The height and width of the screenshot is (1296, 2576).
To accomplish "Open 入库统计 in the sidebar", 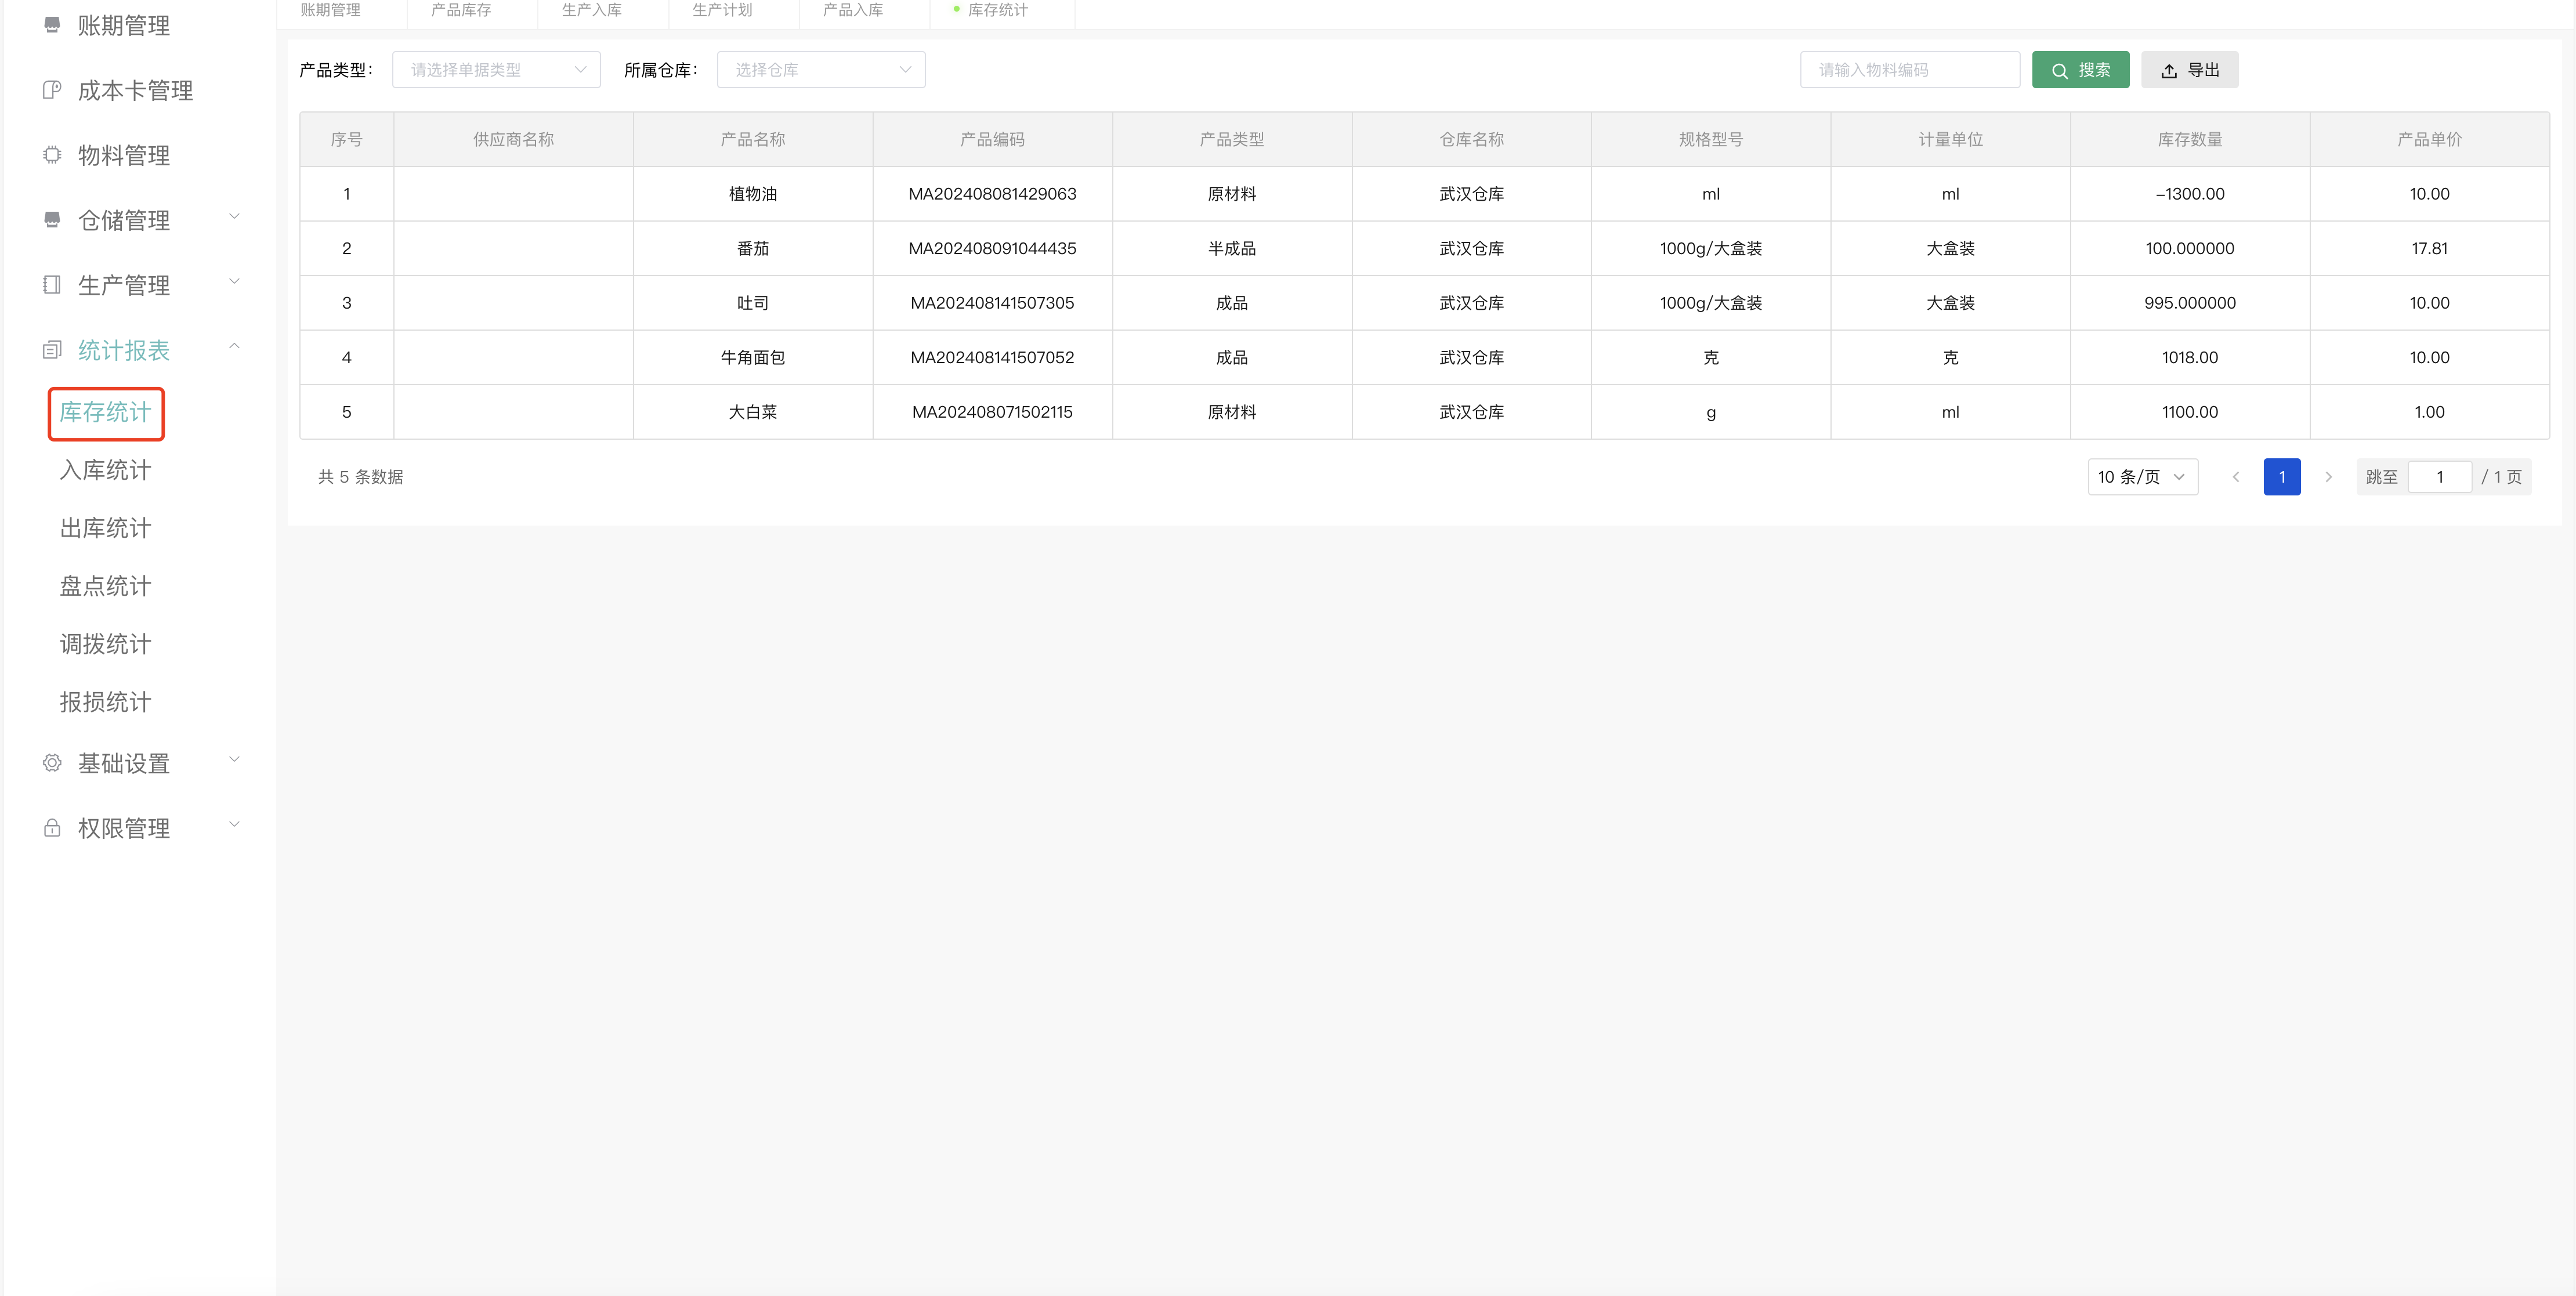I will (105, 470).
